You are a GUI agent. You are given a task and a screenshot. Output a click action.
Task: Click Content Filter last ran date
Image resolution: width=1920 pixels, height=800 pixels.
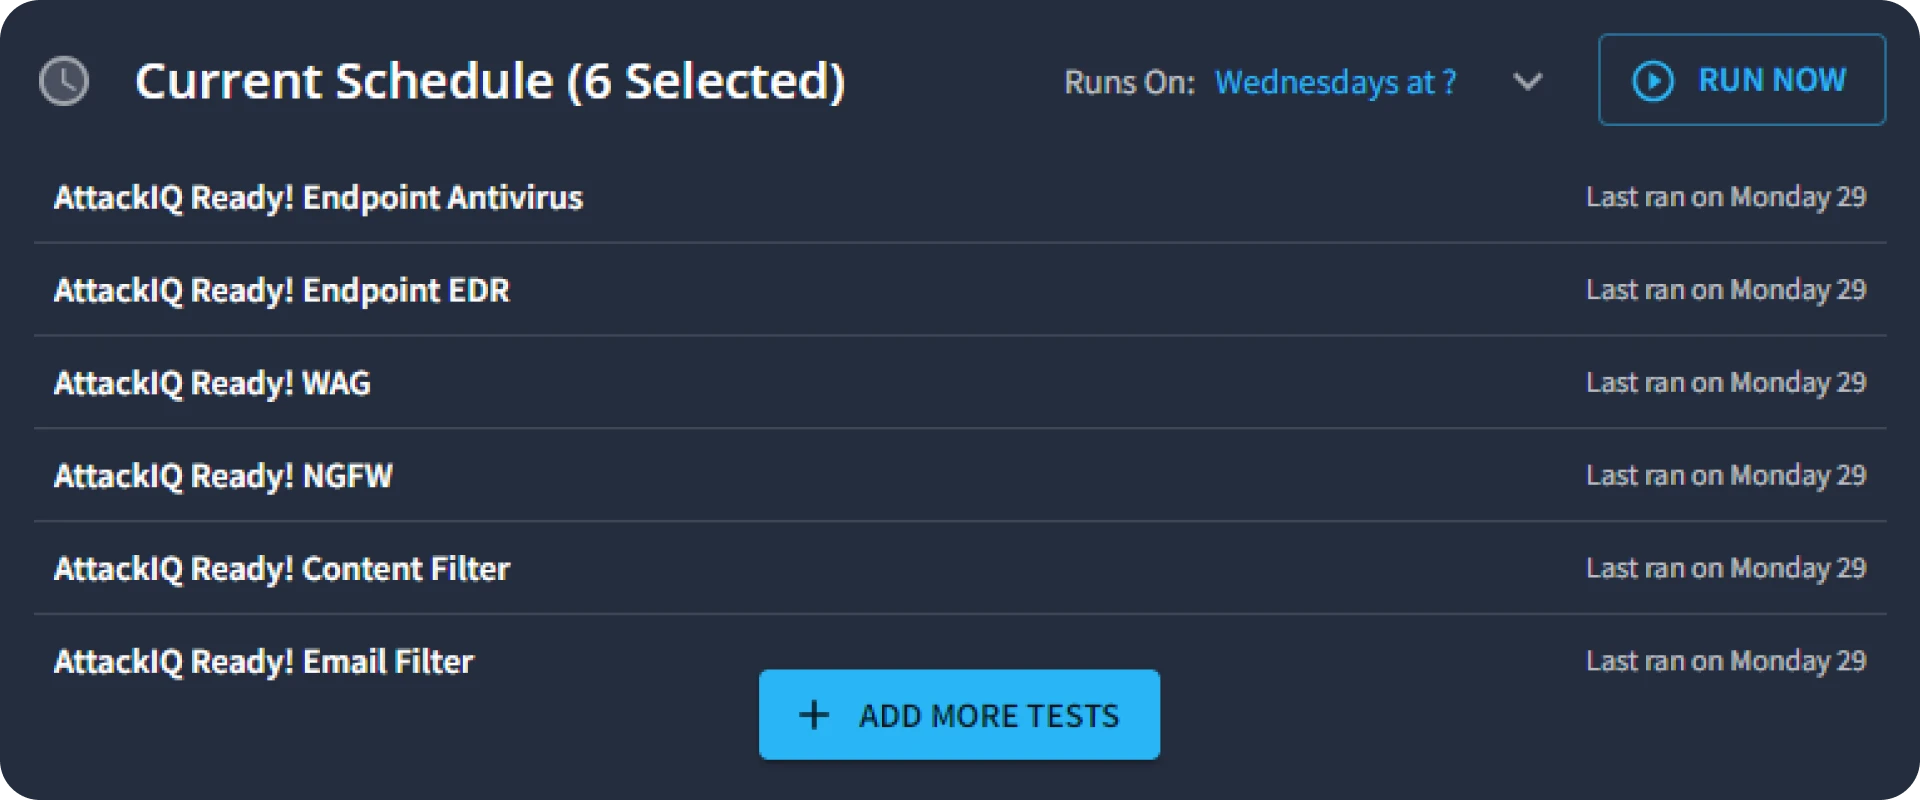click(1725, 568)
